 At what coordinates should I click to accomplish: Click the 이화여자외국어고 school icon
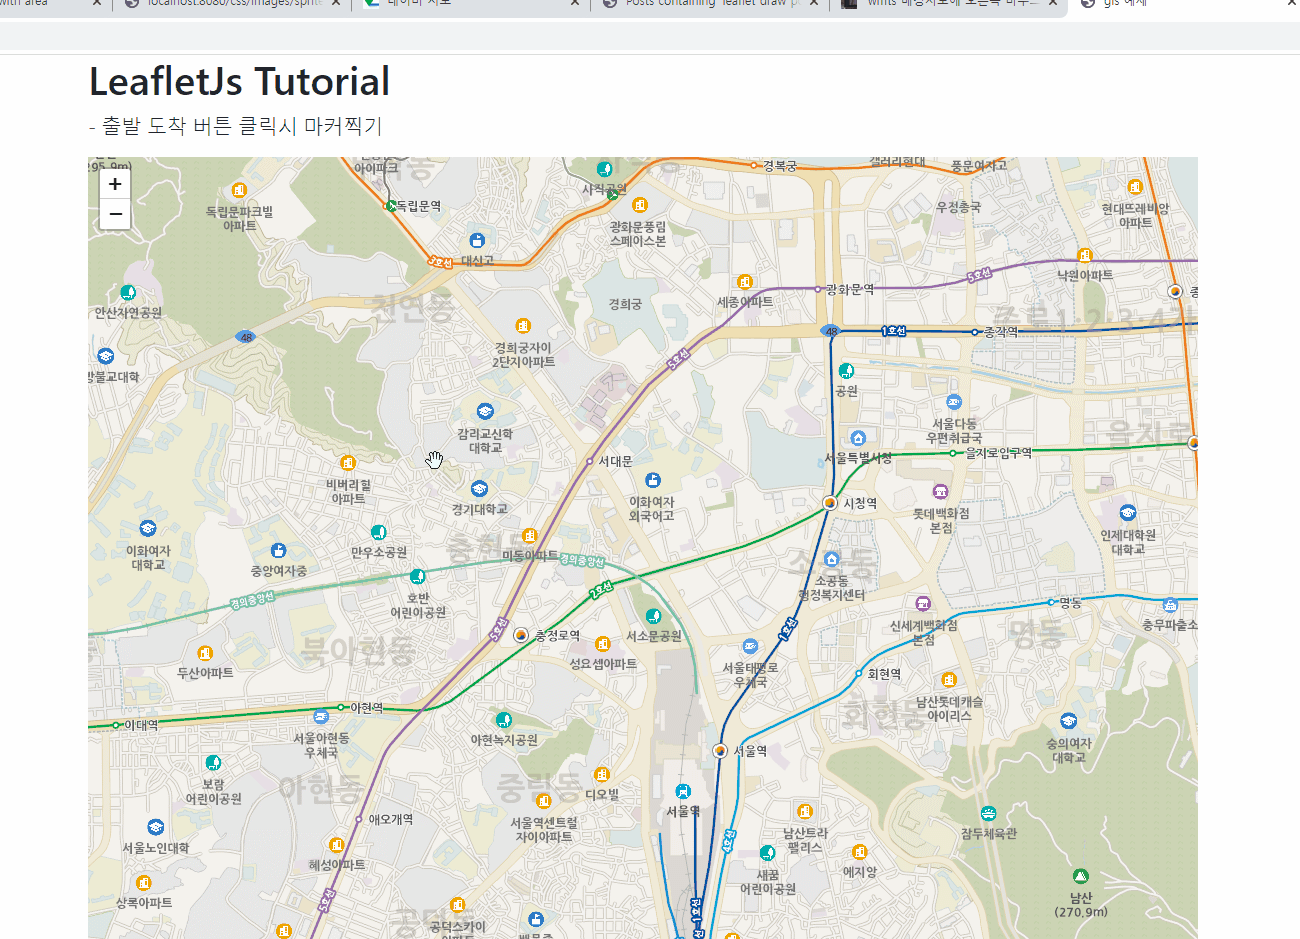pos(653,481)
